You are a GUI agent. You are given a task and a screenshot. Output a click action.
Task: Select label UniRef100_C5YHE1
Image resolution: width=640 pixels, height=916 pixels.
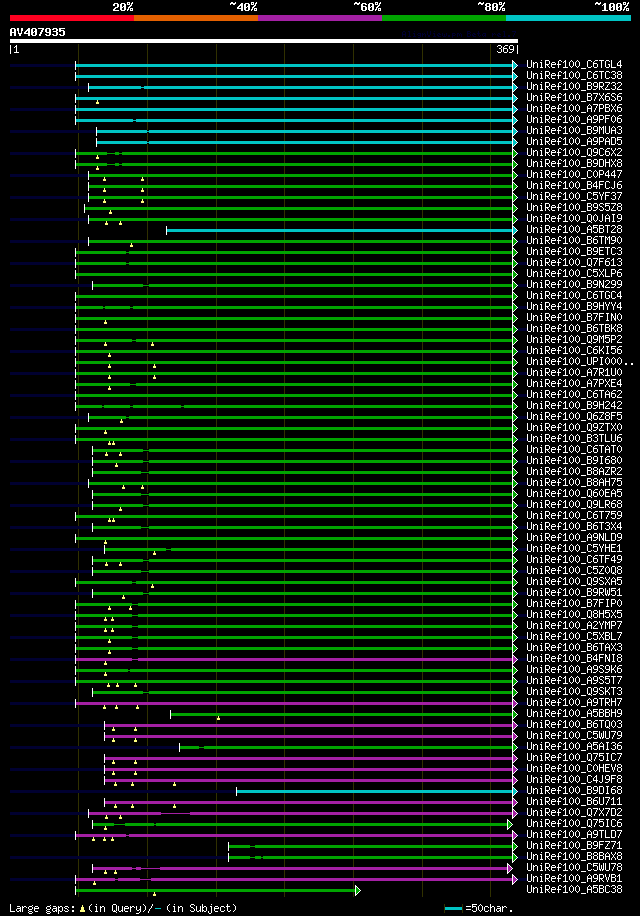[574, 549]
